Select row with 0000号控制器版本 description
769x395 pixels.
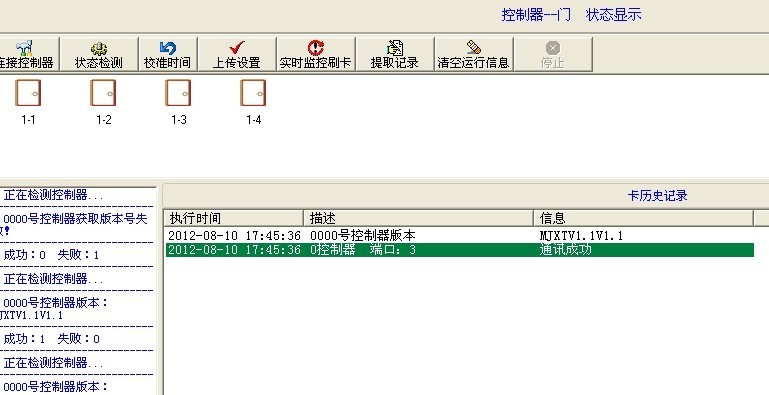460,236
